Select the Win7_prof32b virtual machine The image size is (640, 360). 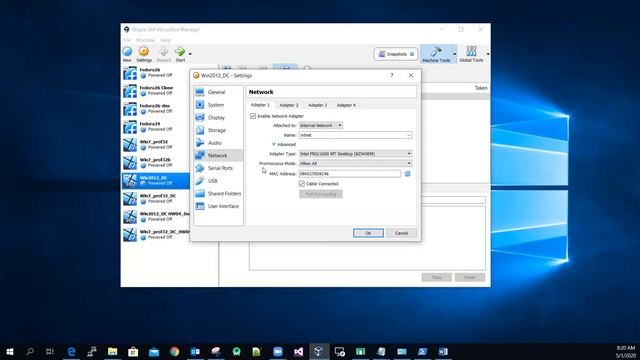pos(156,162)
